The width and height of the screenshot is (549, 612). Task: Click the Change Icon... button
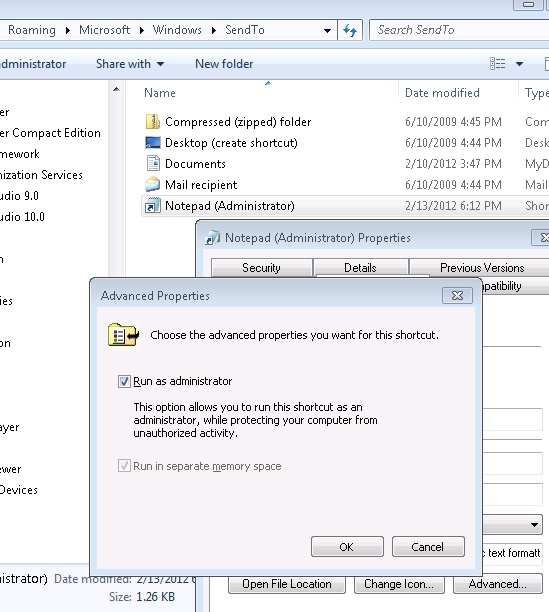[399, 584]
